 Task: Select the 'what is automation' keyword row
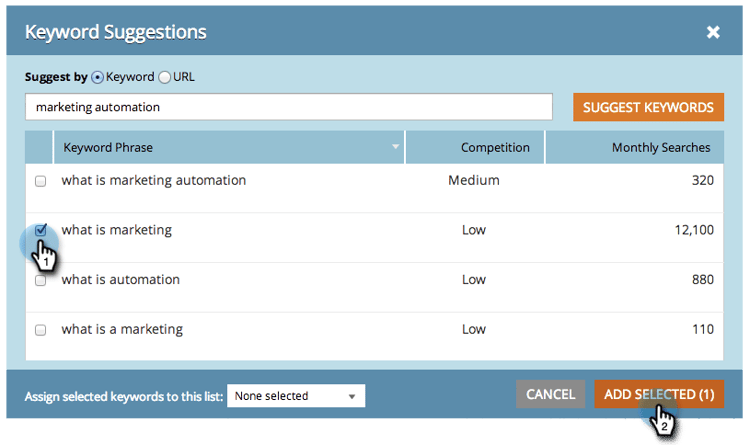pyautogui.click(x=121, y=280)
